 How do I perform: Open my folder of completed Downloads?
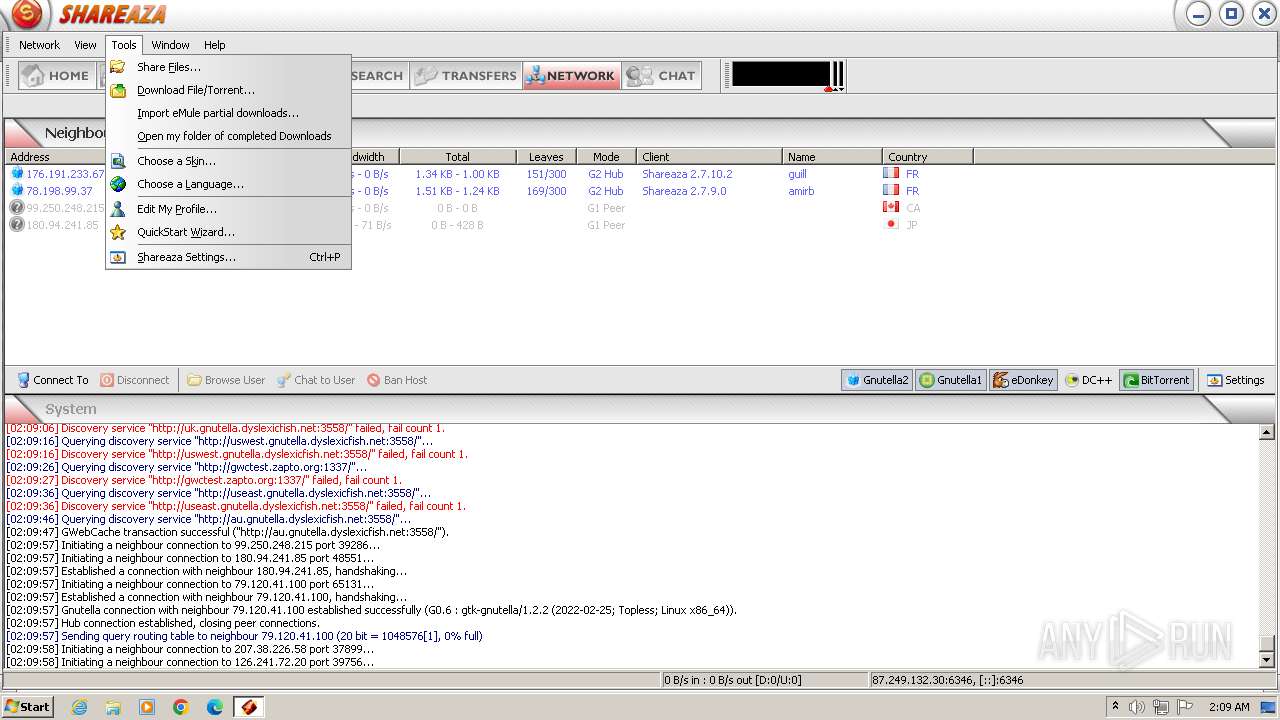(x=228, y=136)
